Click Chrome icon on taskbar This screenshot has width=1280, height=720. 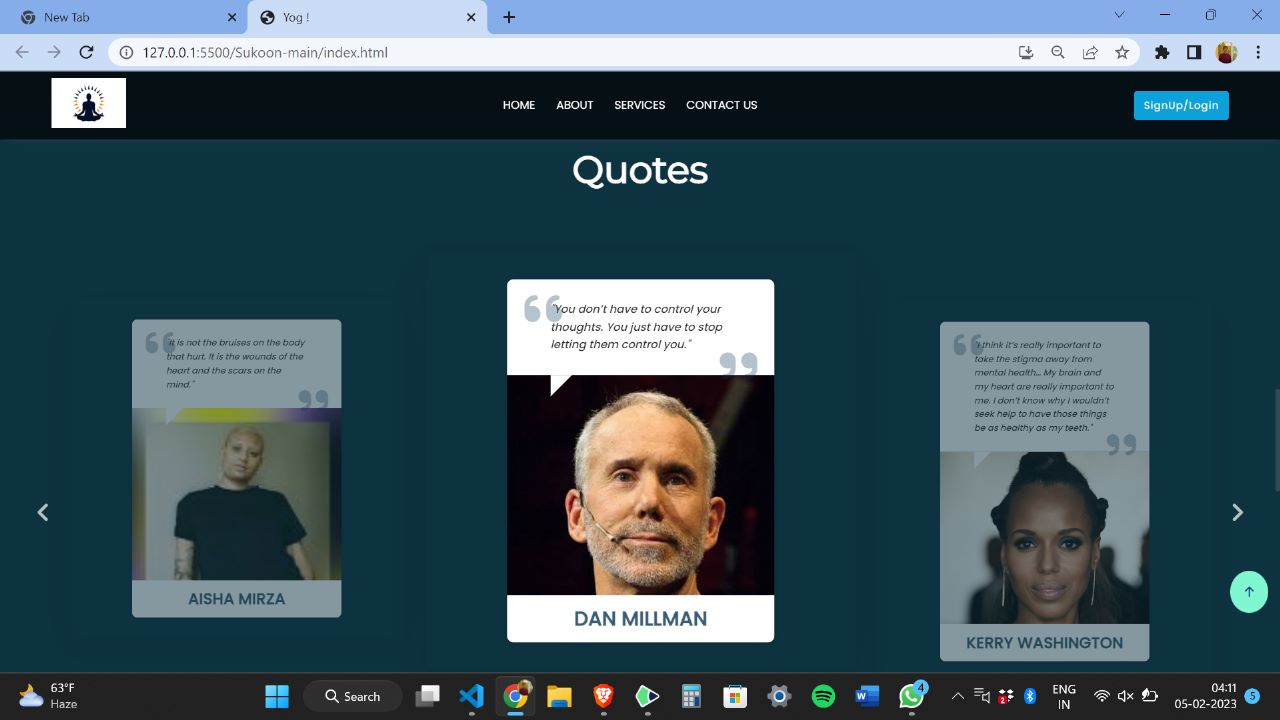click(x=516, y=696)
